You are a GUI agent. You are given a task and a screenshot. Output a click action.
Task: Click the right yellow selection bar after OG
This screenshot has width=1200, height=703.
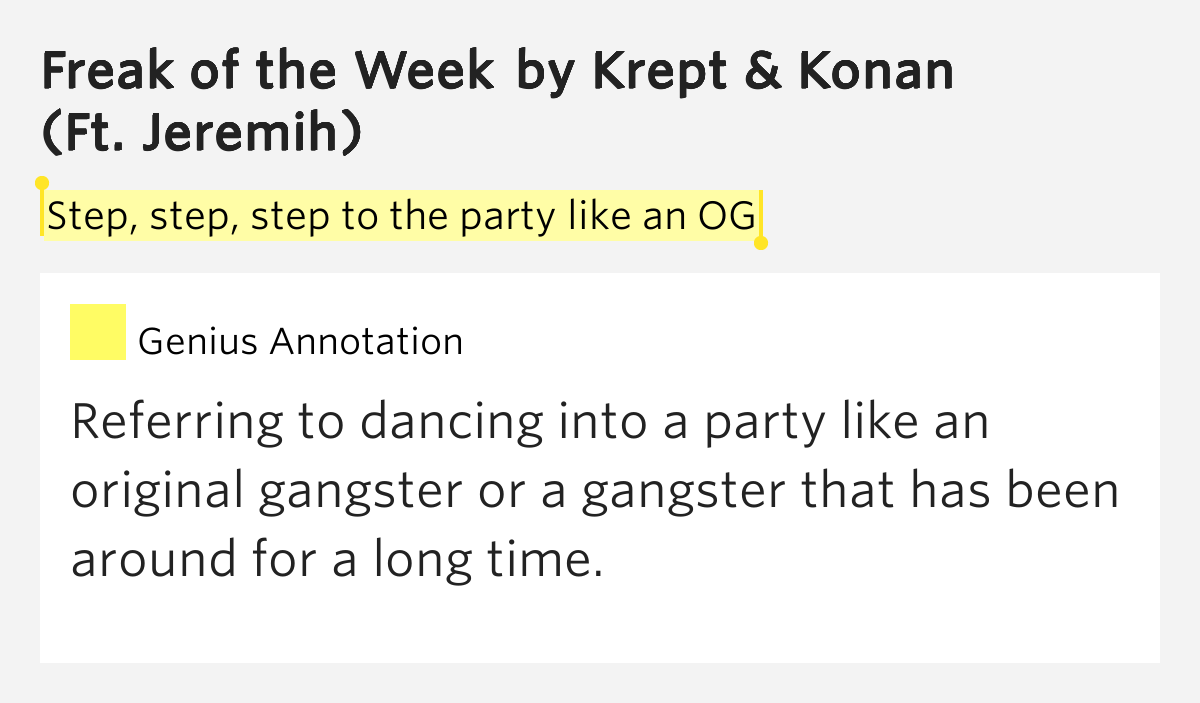(760, 215)
